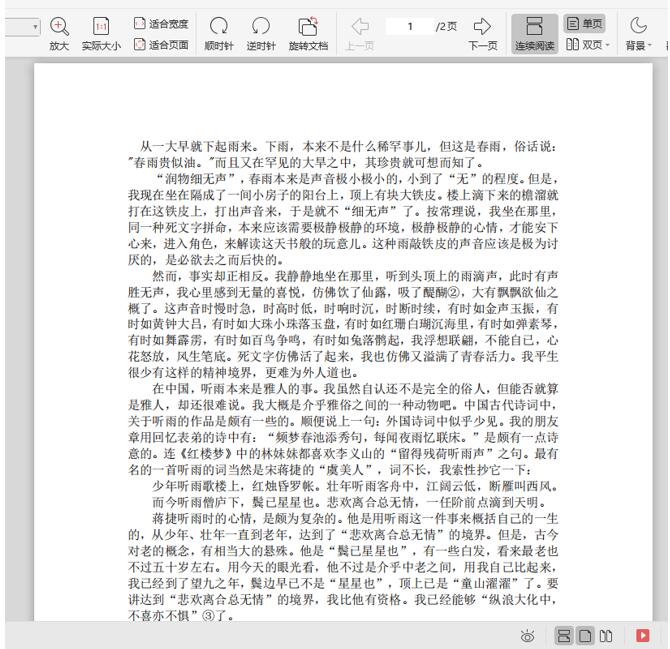Click text line starting 从一大早就下起雨来
Screen dimensions: 670x649
tap(348, 147)
